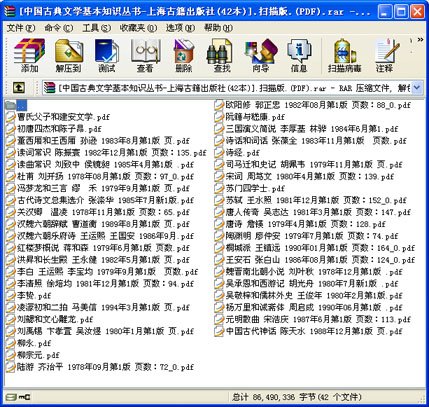Open the 选项(N) menu
The image size is (429, 407).
[x=180, y=28]
